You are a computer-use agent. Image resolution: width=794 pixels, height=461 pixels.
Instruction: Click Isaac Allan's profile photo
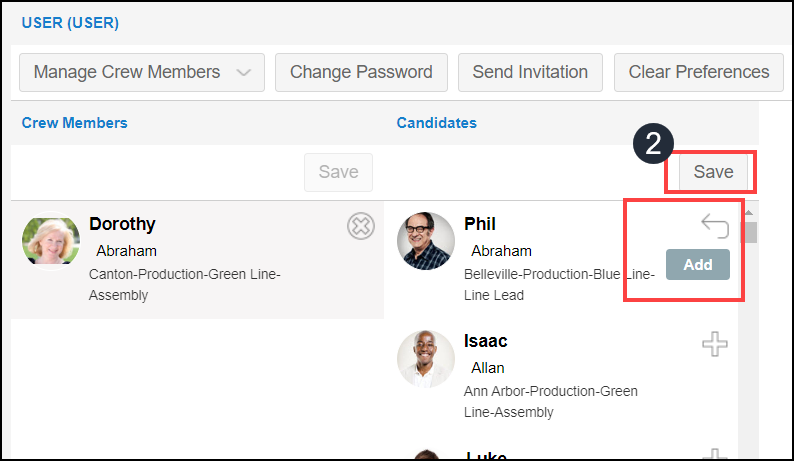[425, 359]
